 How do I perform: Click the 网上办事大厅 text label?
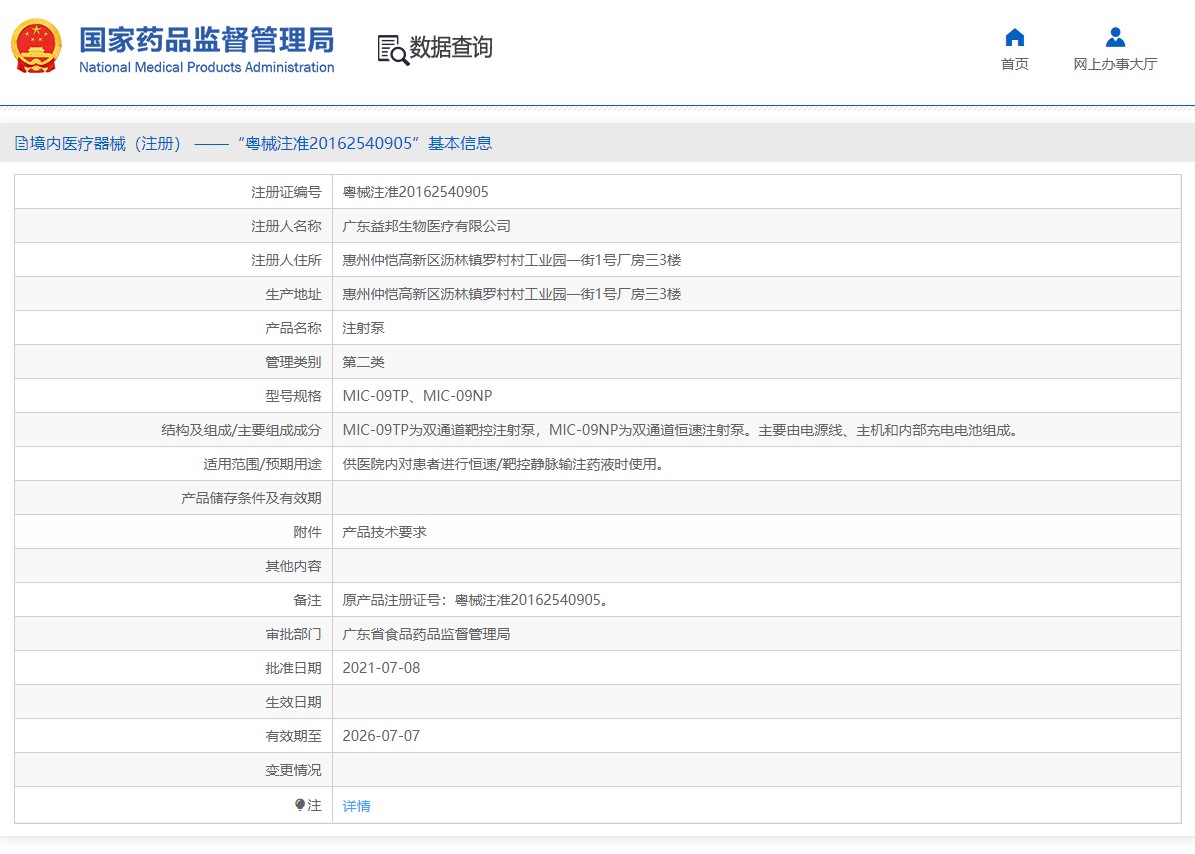click(x=1115, y=64)
